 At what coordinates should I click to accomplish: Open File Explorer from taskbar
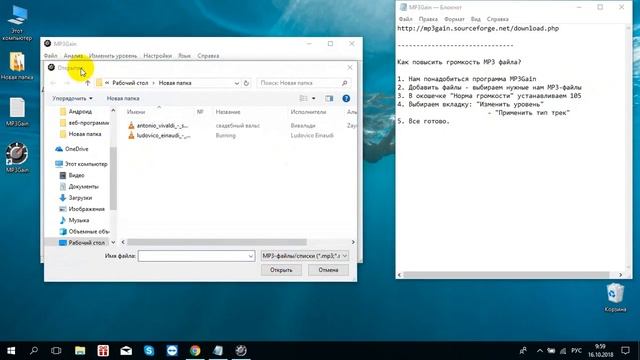click(80, 351)
